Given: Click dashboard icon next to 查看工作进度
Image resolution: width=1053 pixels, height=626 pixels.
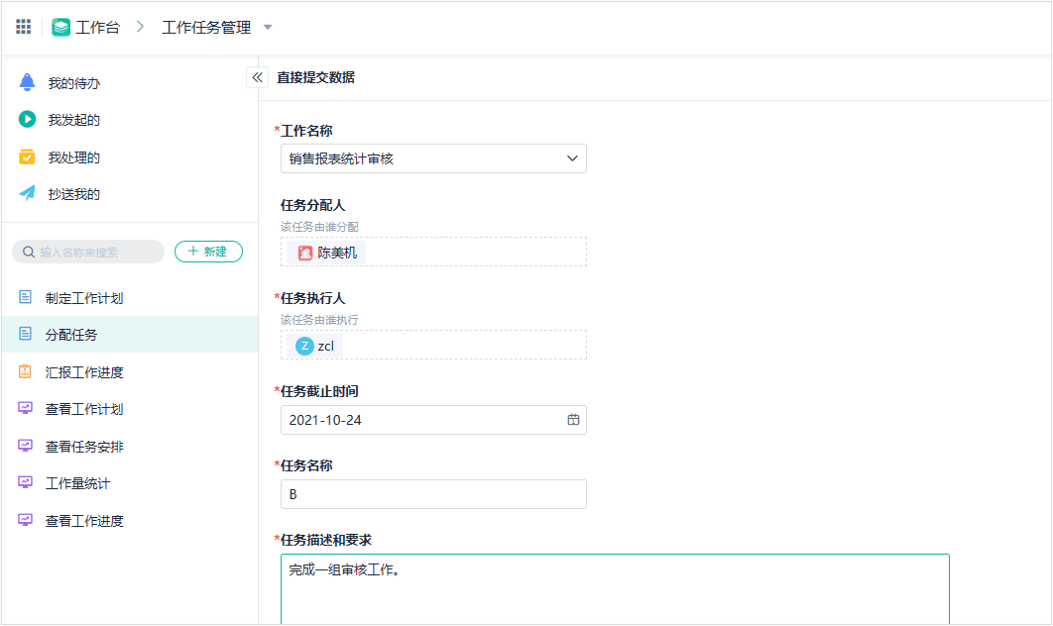Looking at the screenshot, I should click(26, 520).
